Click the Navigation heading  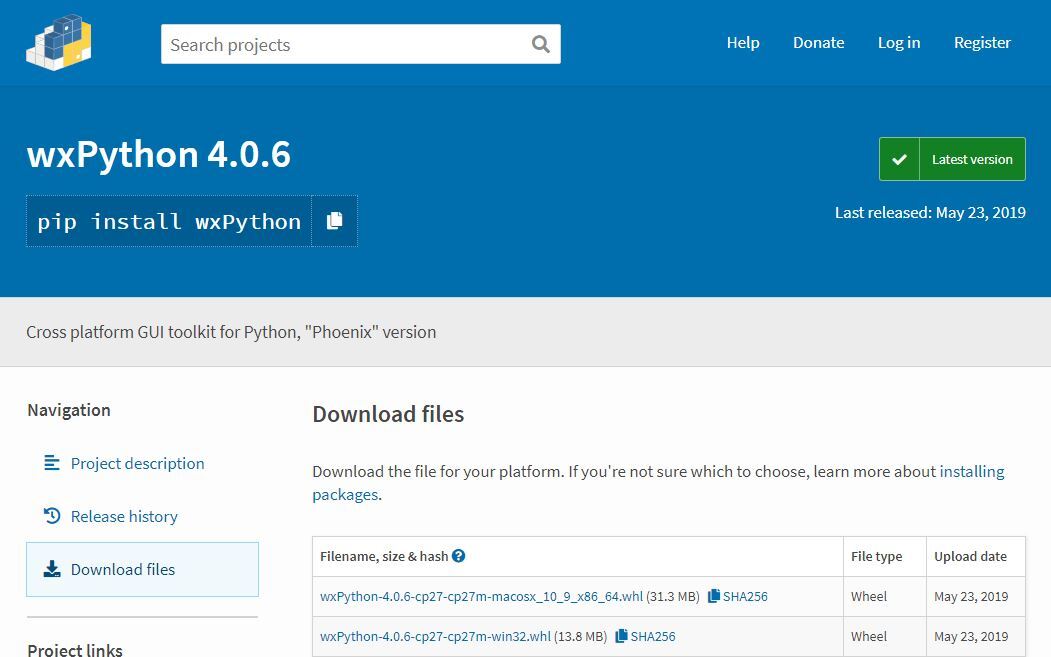coord(68,410)
